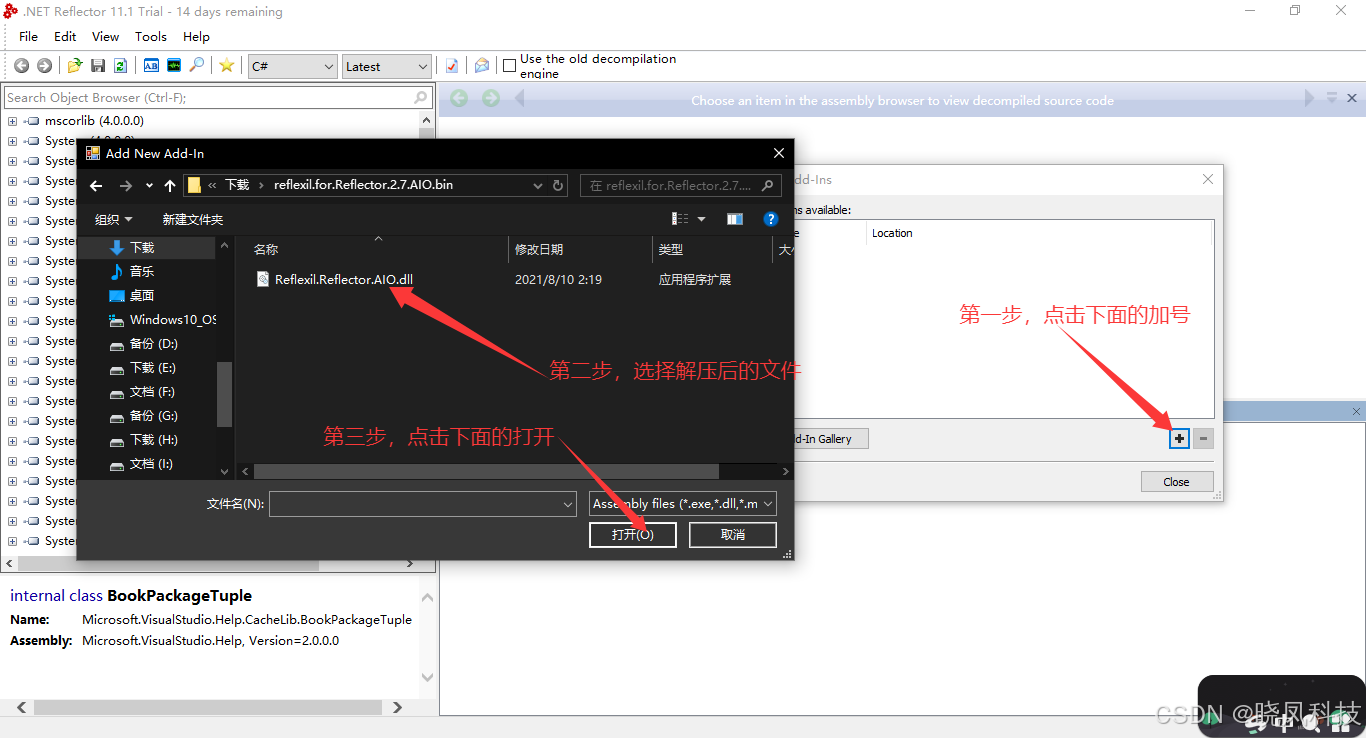Click the checklist options toolbar icon

point(452,65)
